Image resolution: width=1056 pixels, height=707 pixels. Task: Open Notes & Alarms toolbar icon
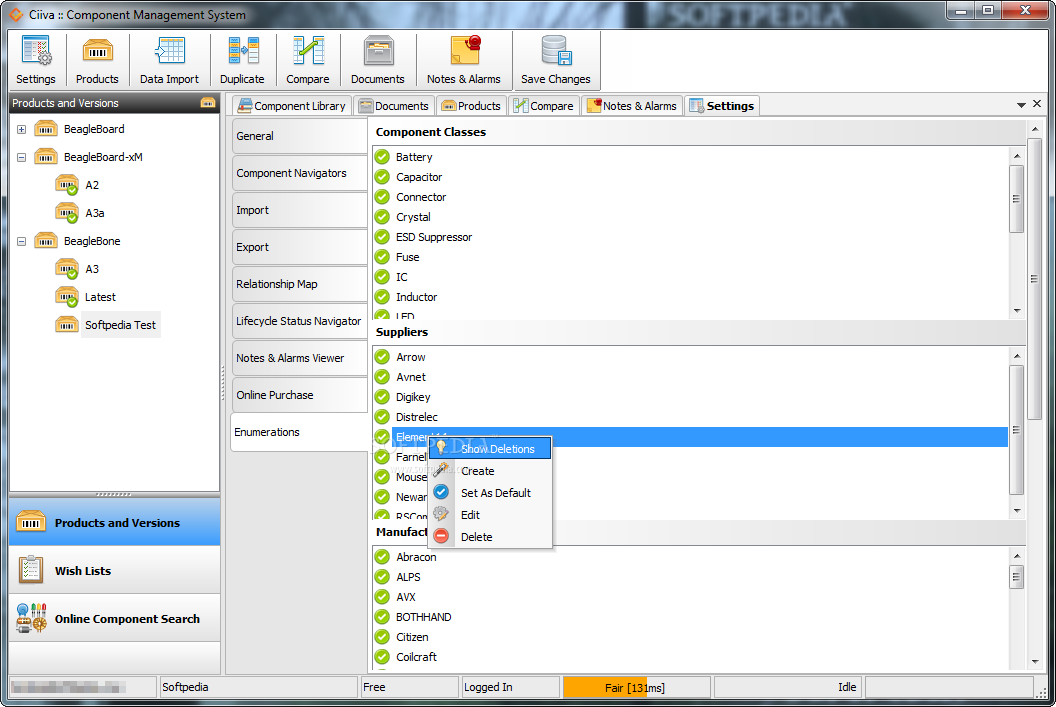point(465,52)
